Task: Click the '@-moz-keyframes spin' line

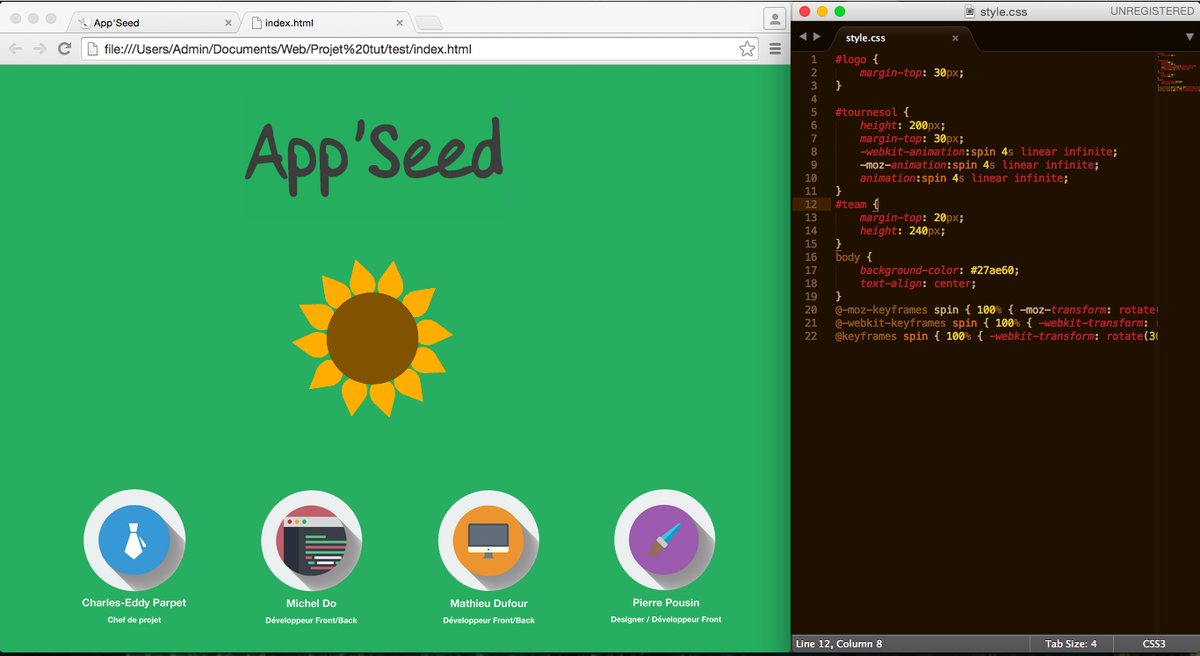Action: 996,309
